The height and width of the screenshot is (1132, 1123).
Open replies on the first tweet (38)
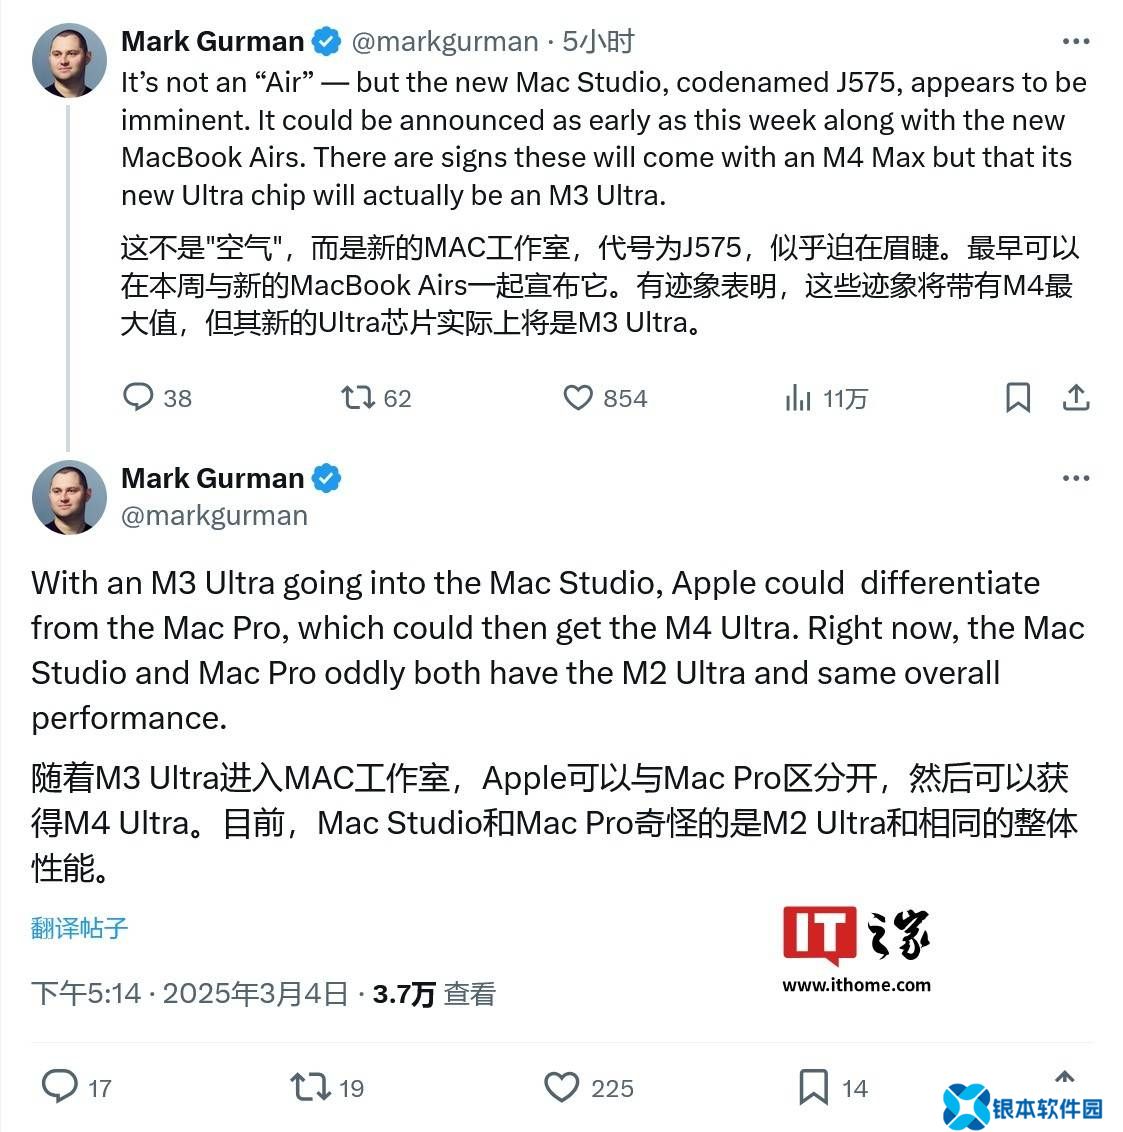tap(157, 398)
